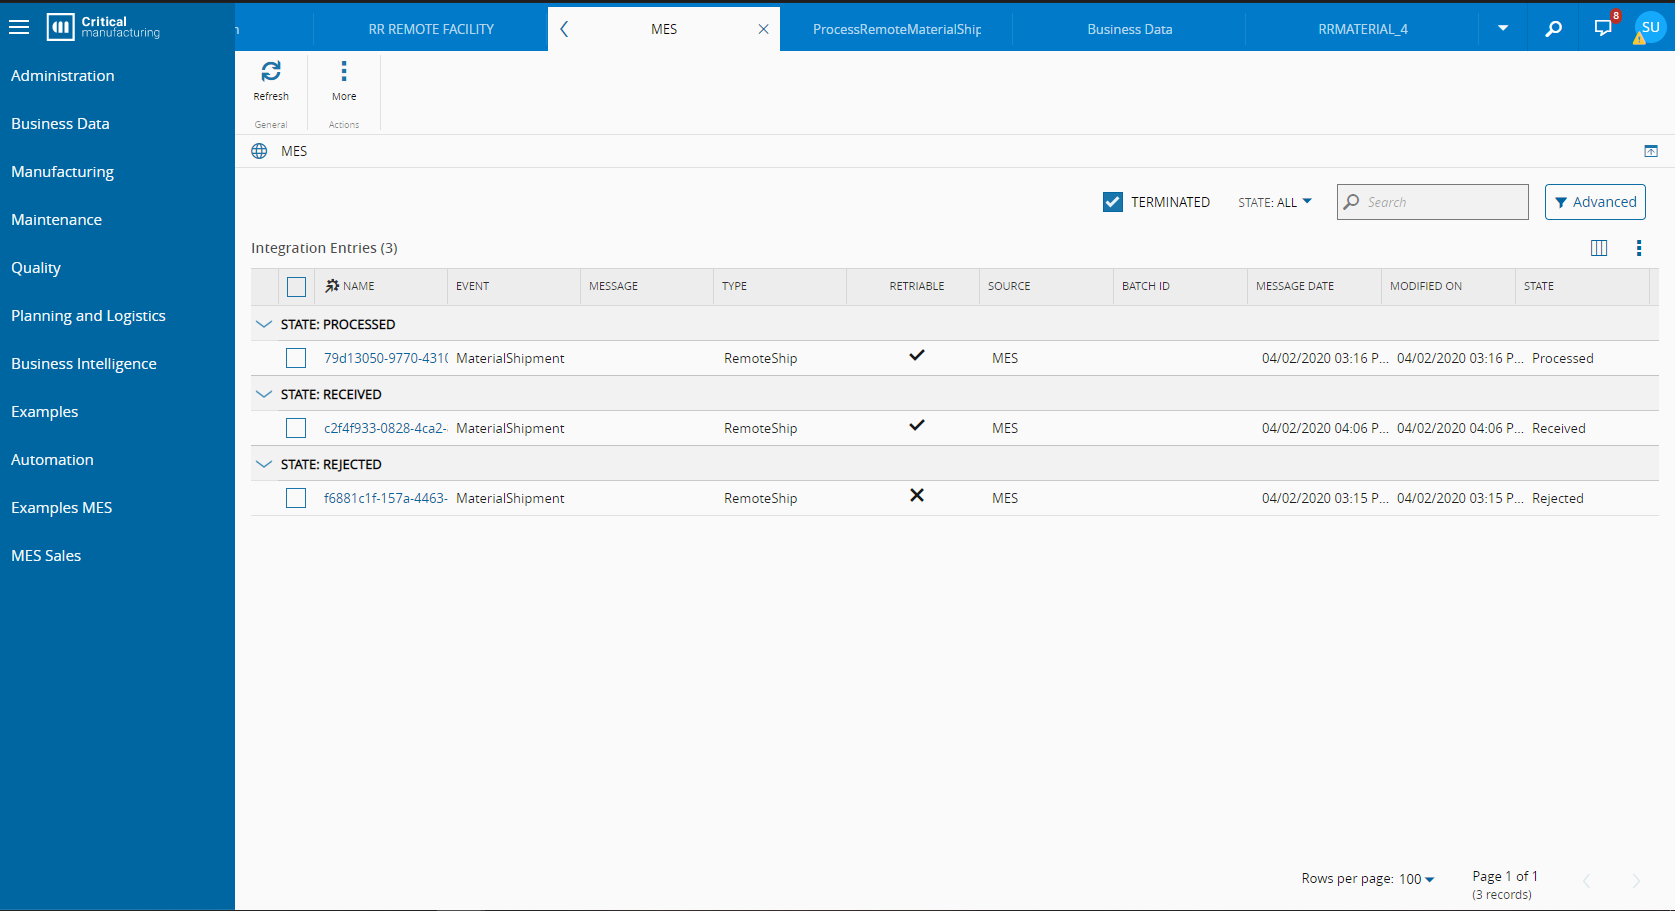Open the c2f4f933-0828-4ca2 entry link
The height and width of the screenshot is (911, 1675).
385,428
